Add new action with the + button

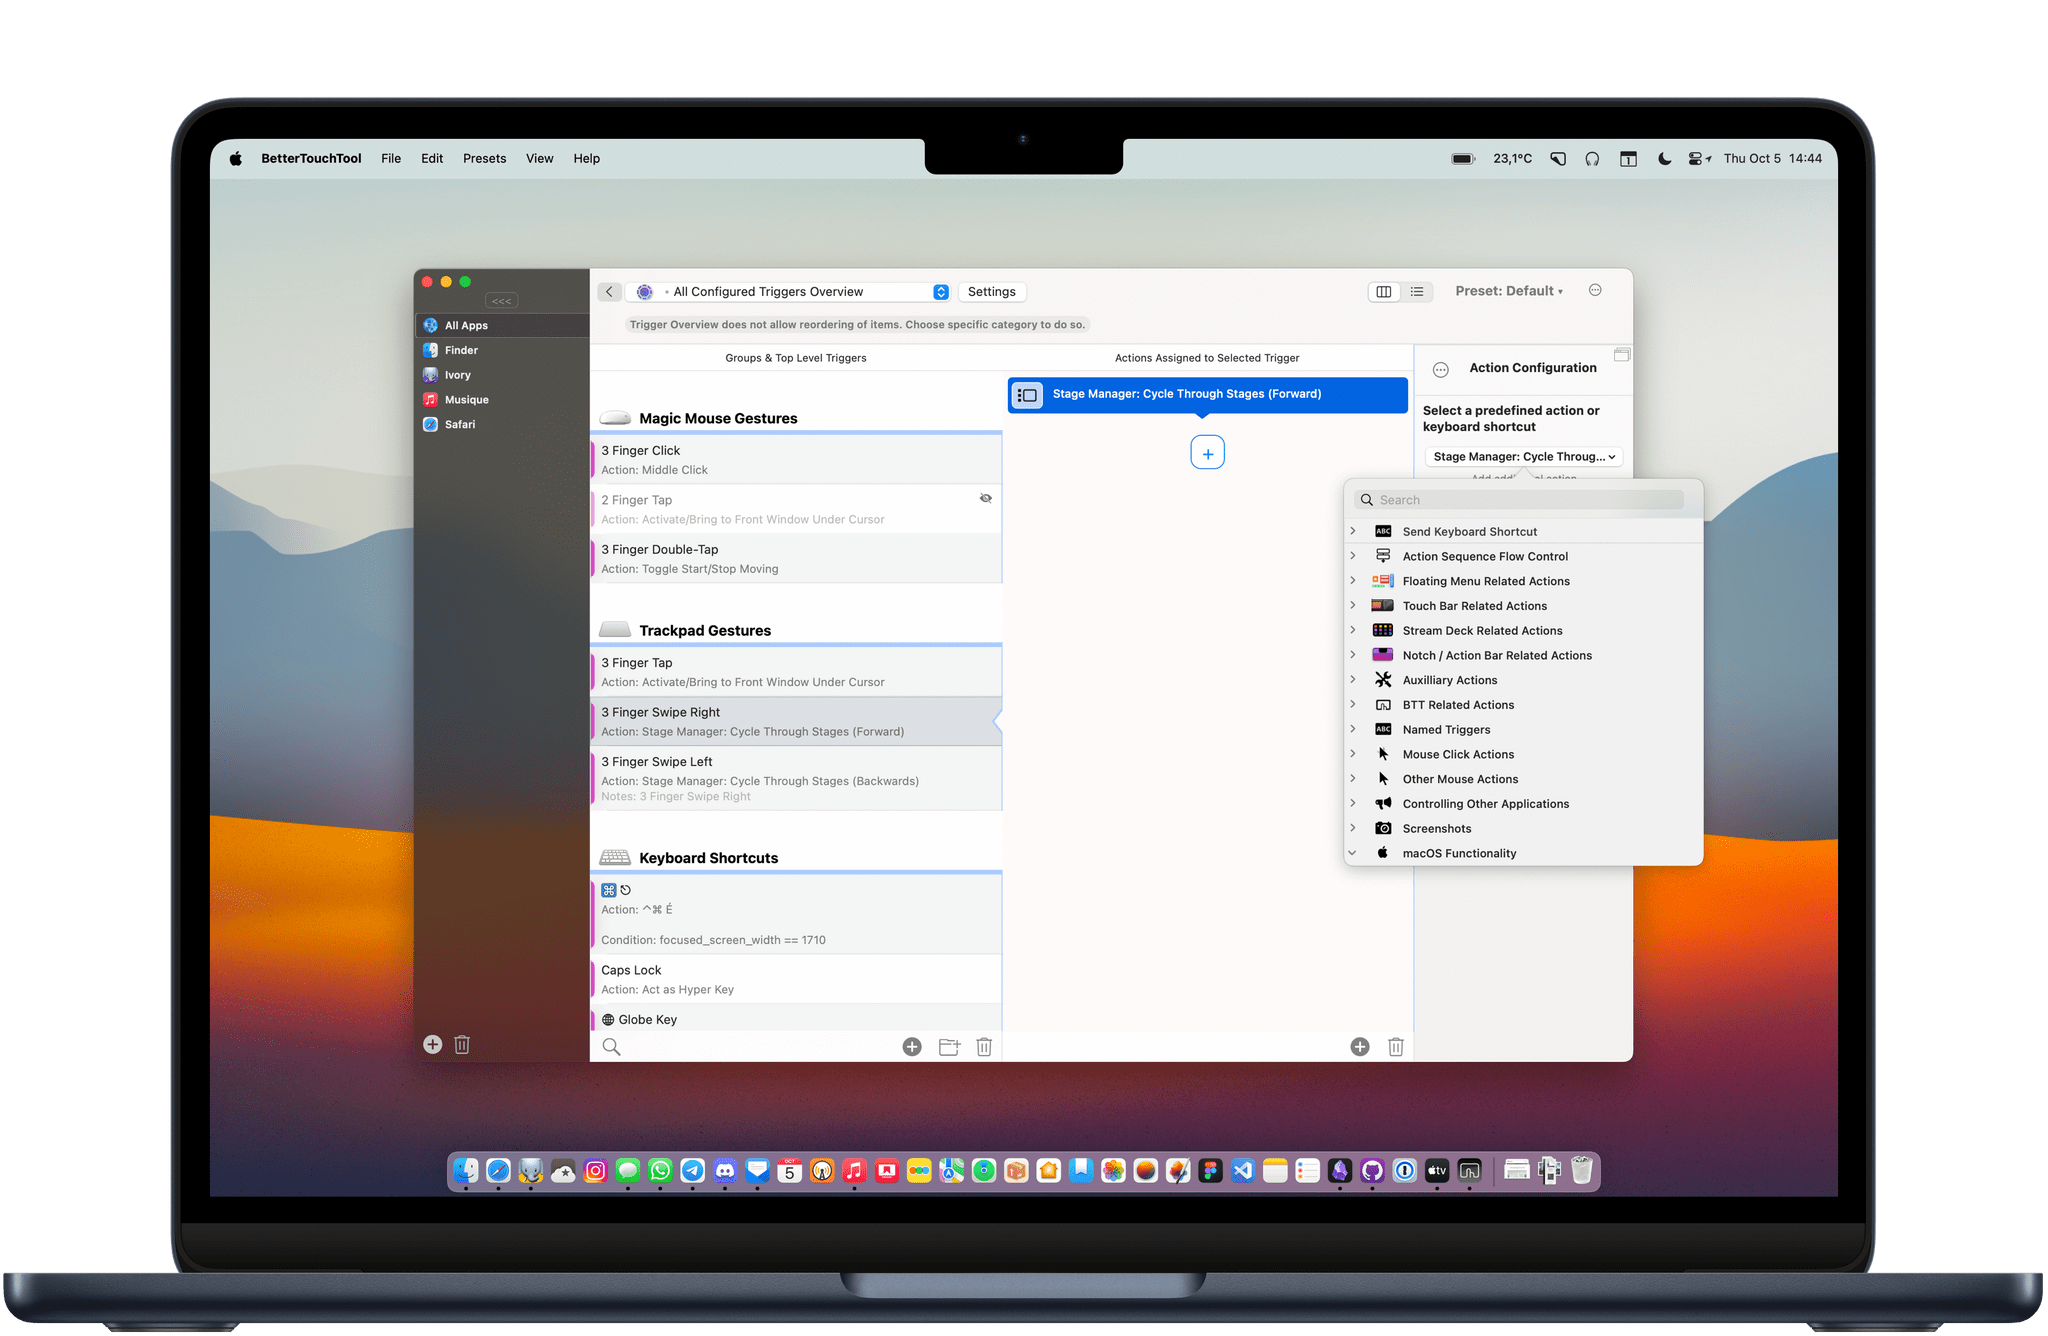1208,454
